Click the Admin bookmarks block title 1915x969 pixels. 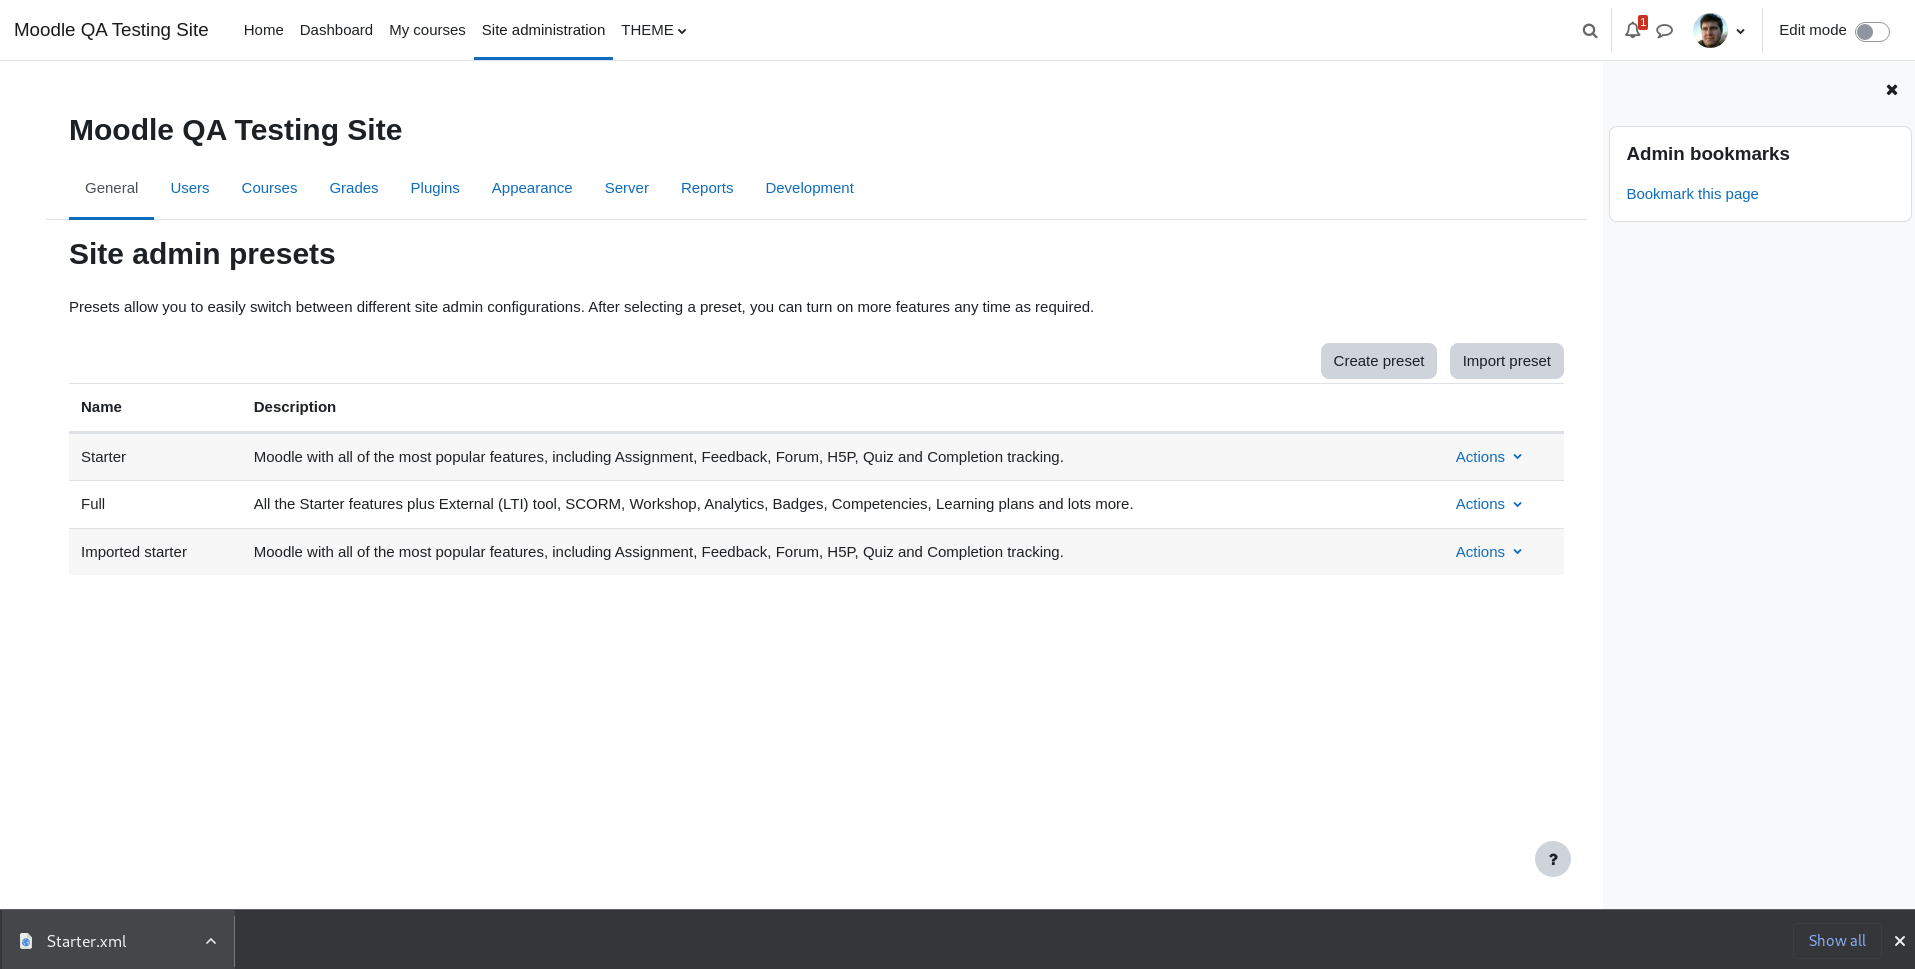click(1708, 154)
